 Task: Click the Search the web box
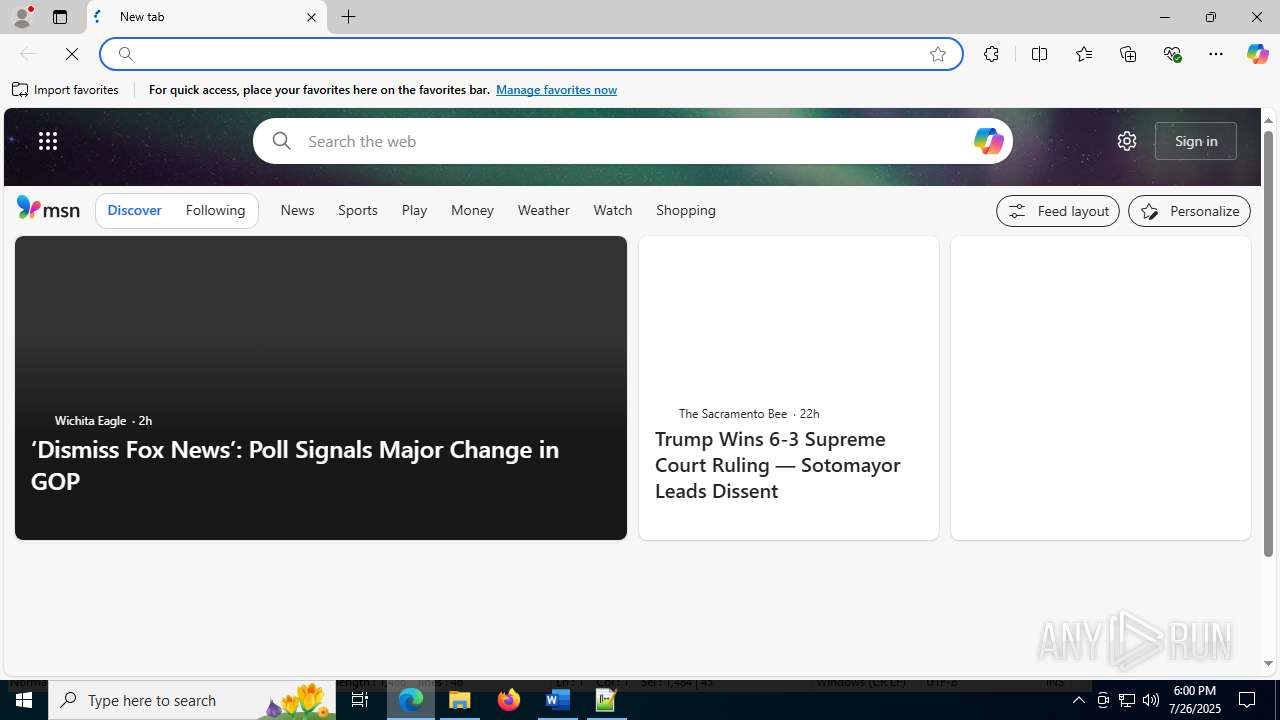pyautogui.click(x=632, y=141)
